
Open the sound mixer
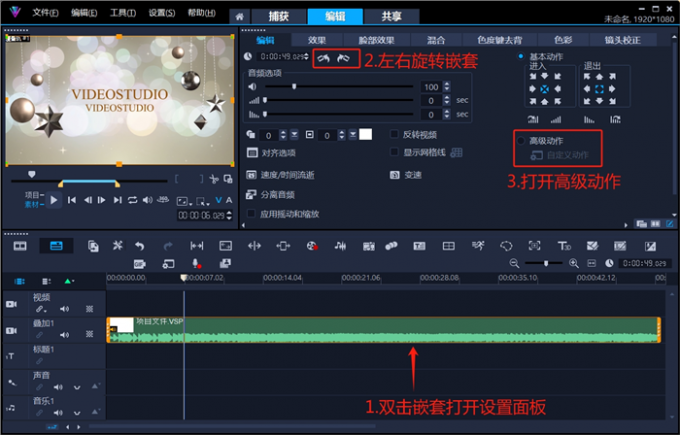point(340,246)
